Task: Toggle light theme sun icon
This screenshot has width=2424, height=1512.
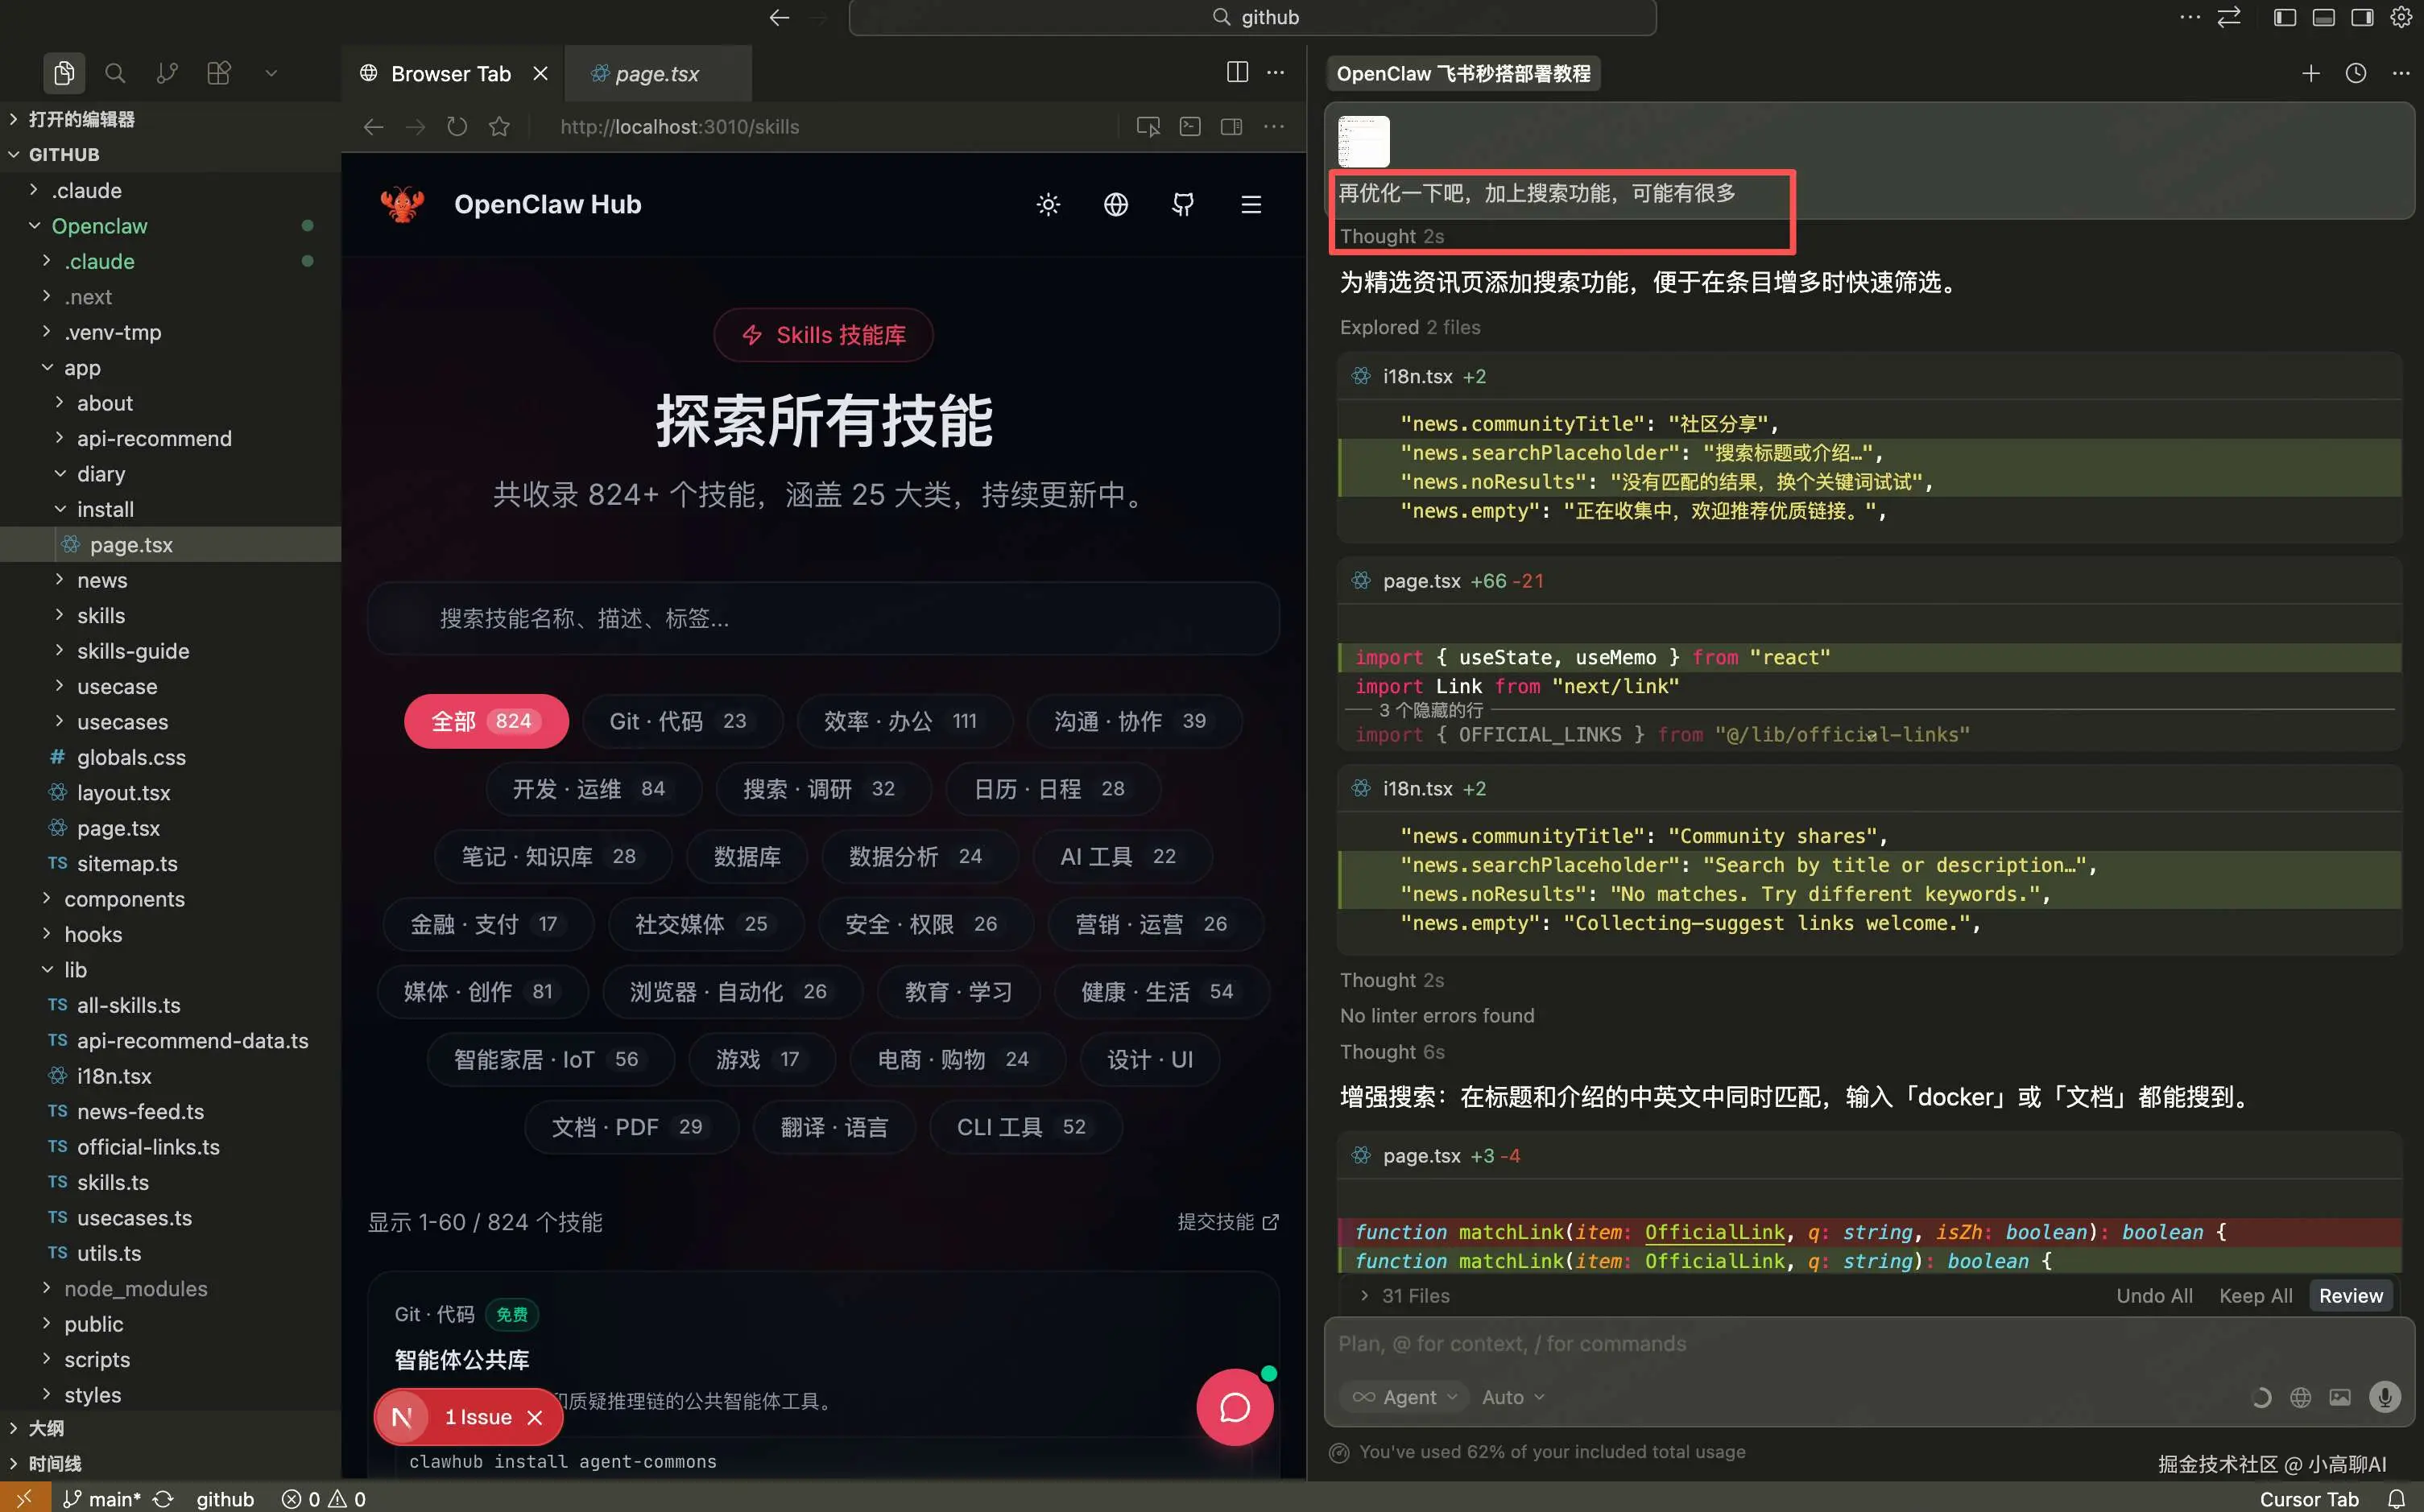Action: point(1048,205)
